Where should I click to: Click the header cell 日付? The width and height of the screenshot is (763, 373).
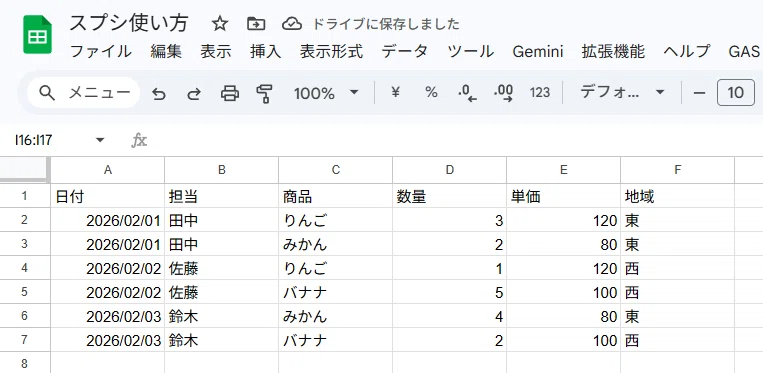[108, 196]
